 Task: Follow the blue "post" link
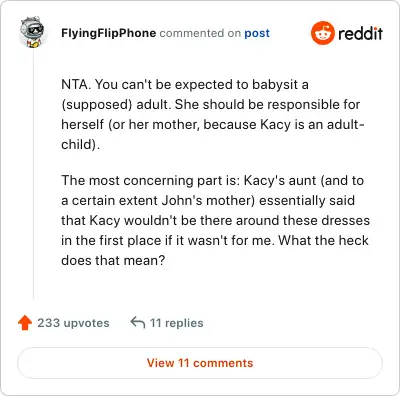pyautogui.click(x=257, y=33)
